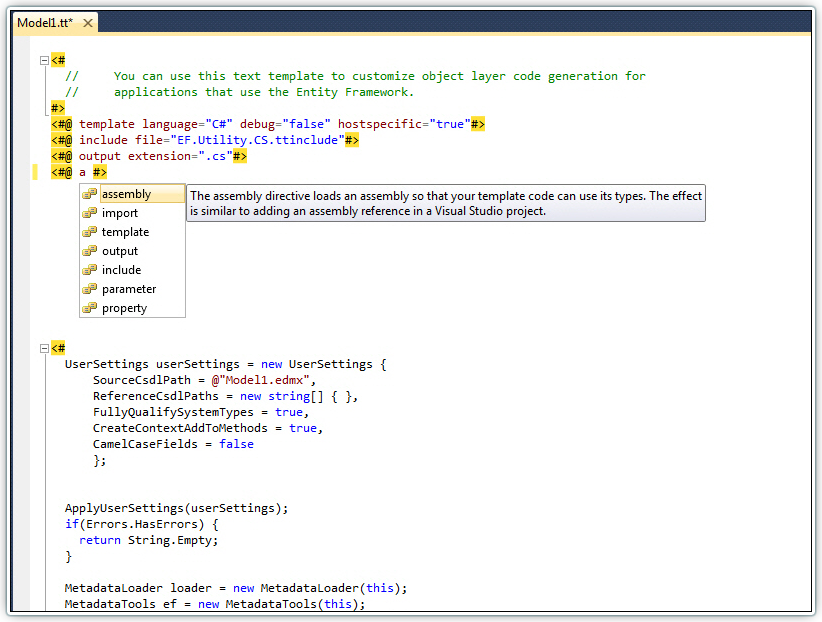Close the Model1.tt* tab
This screenshot has width=822, height=622.
(x=88, y=23)
